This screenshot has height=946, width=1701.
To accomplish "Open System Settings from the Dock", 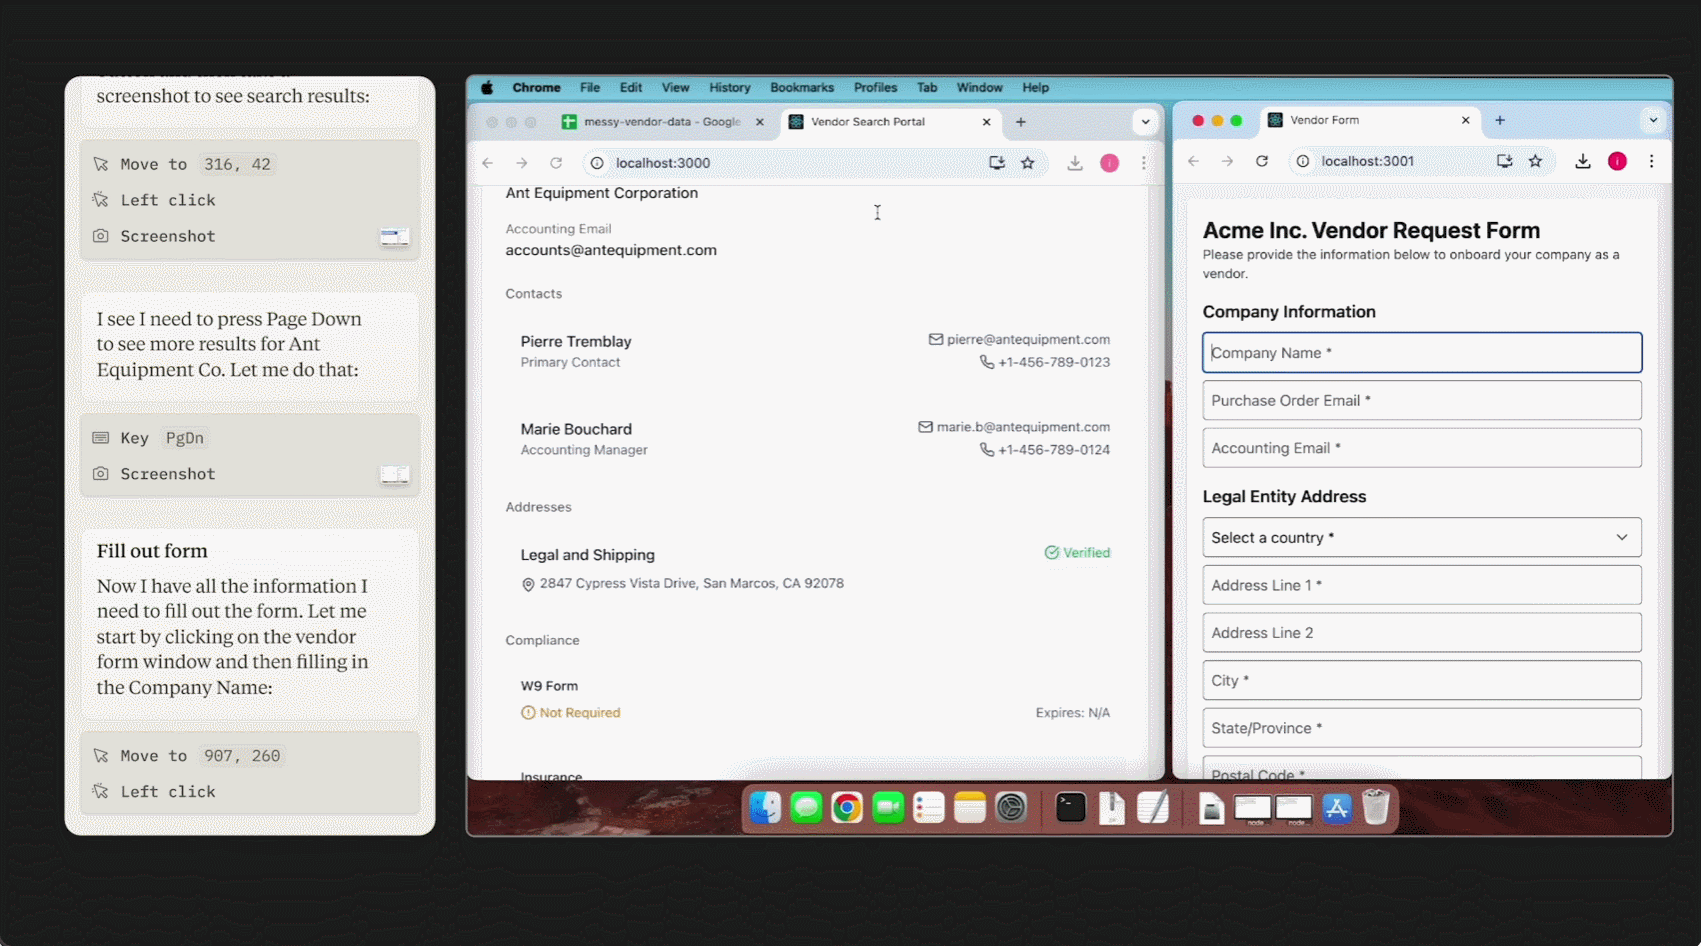I will tap(1011, 807).
